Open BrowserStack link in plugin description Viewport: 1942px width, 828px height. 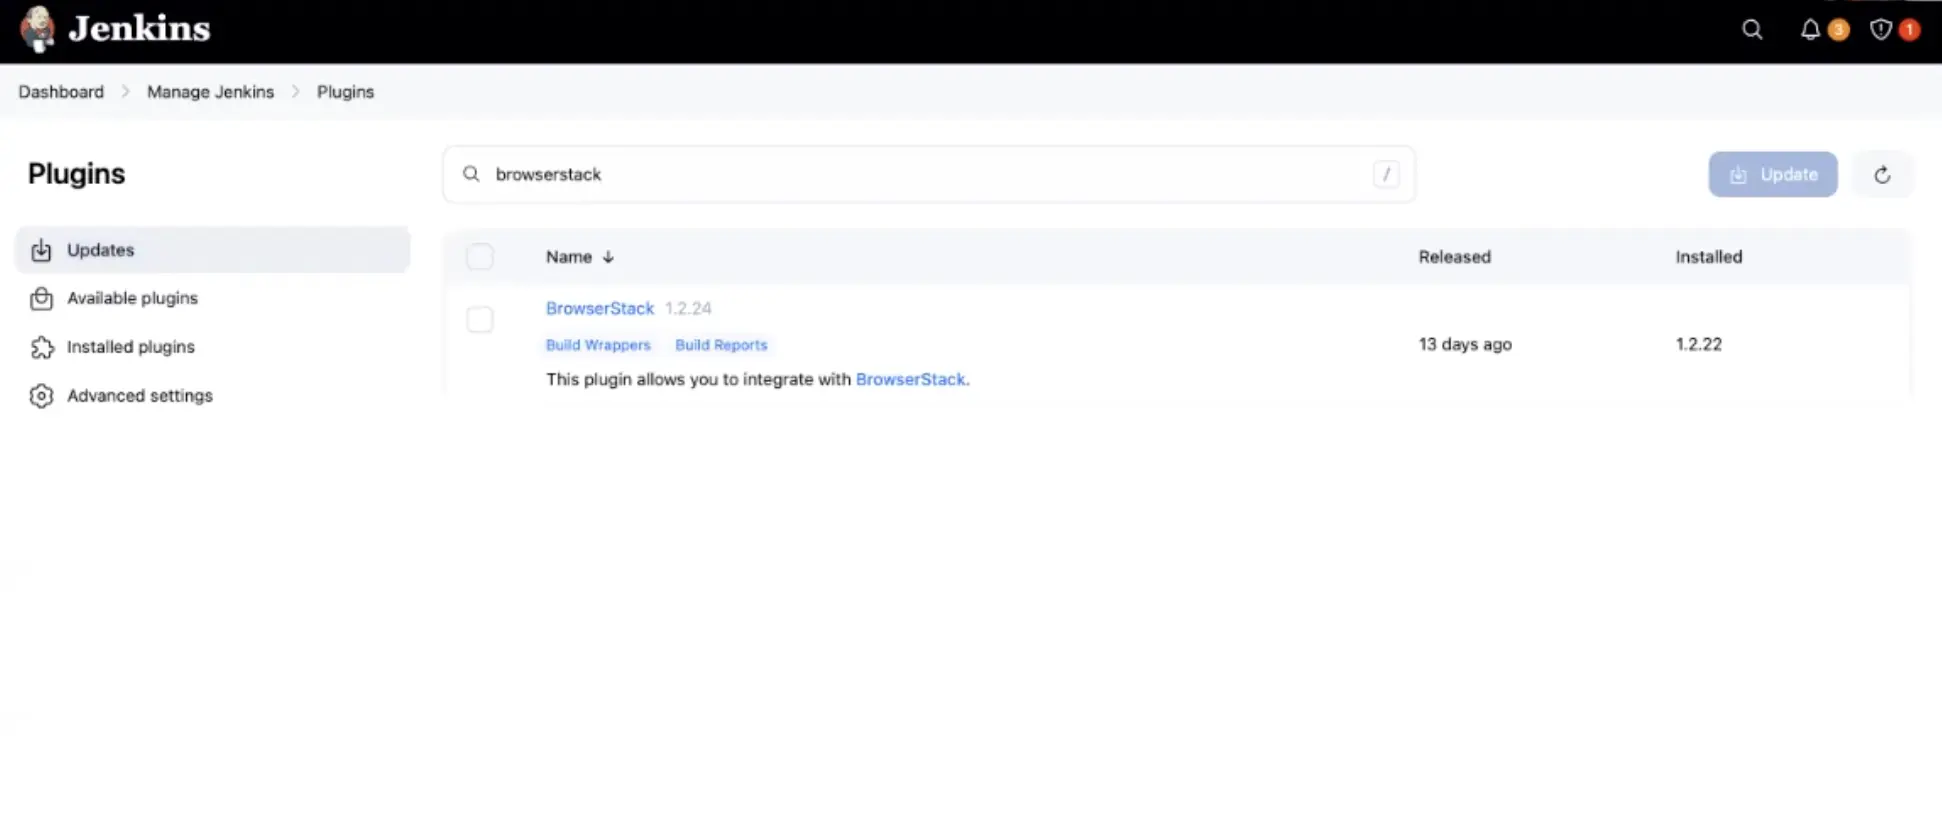[910, 379]
